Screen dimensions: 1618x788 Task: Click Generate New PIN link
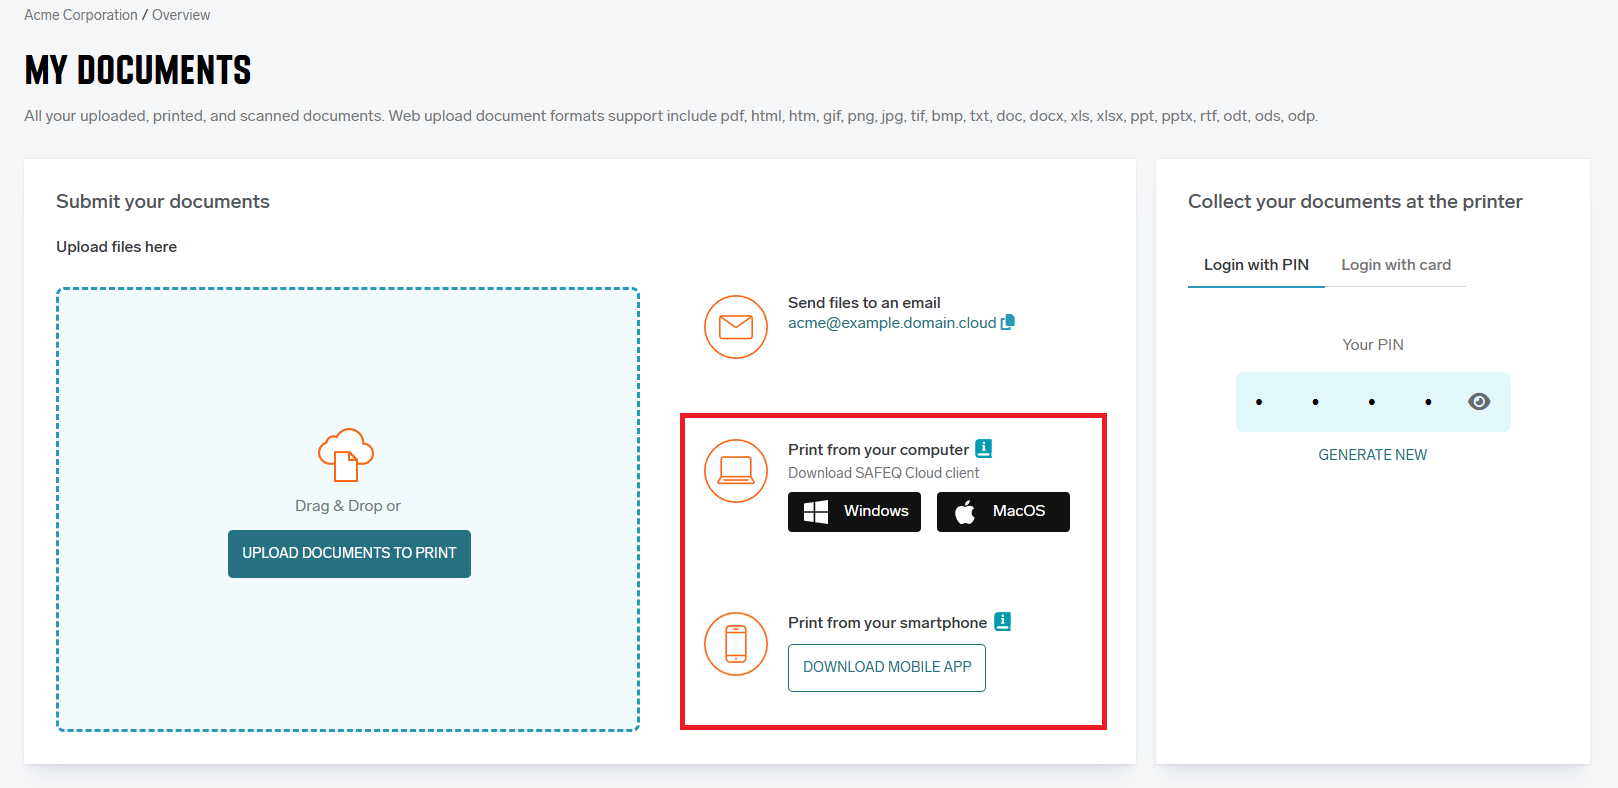coord(1372,455)
